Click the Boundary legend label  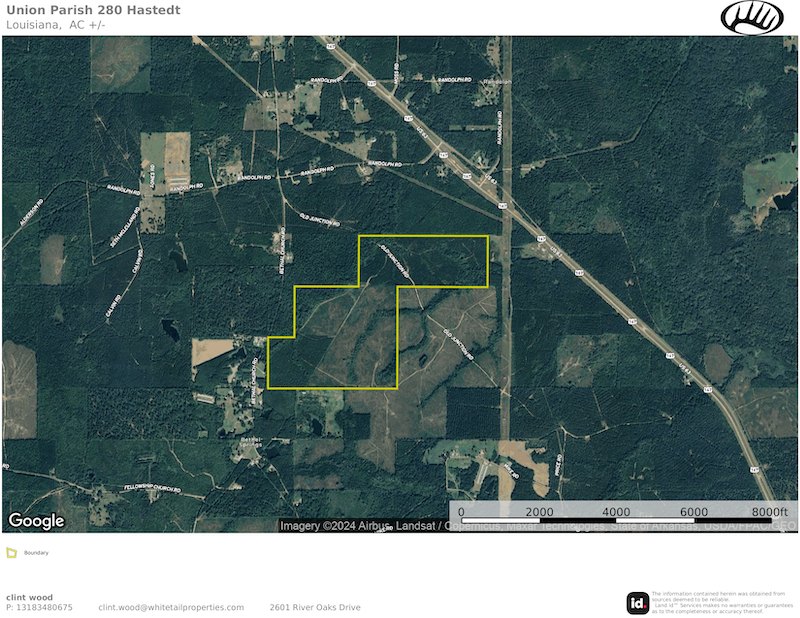[x=36, y=553]
